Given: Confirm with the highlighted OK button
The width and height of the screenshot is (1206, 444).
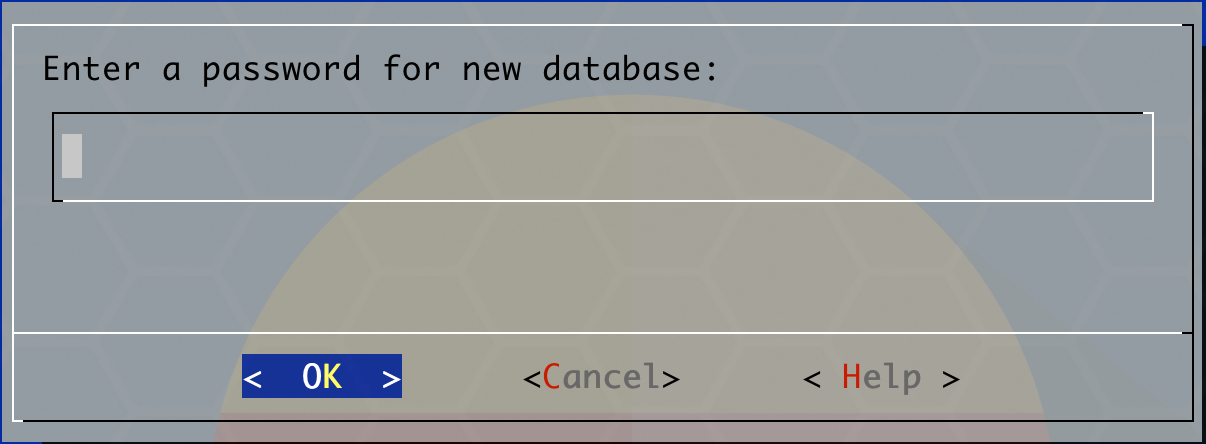Looking at the screenshot, I should click(x=322, y=376).
